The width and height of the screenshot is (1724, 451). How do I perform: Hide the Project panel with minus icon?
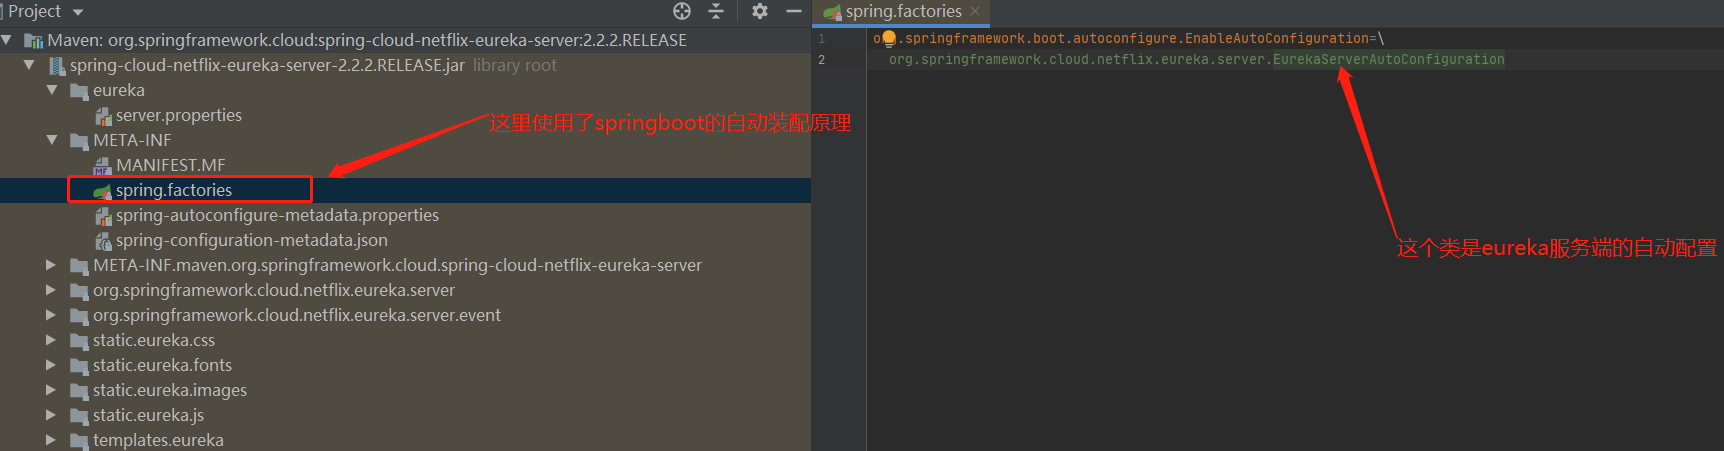[x=794, y=11]
